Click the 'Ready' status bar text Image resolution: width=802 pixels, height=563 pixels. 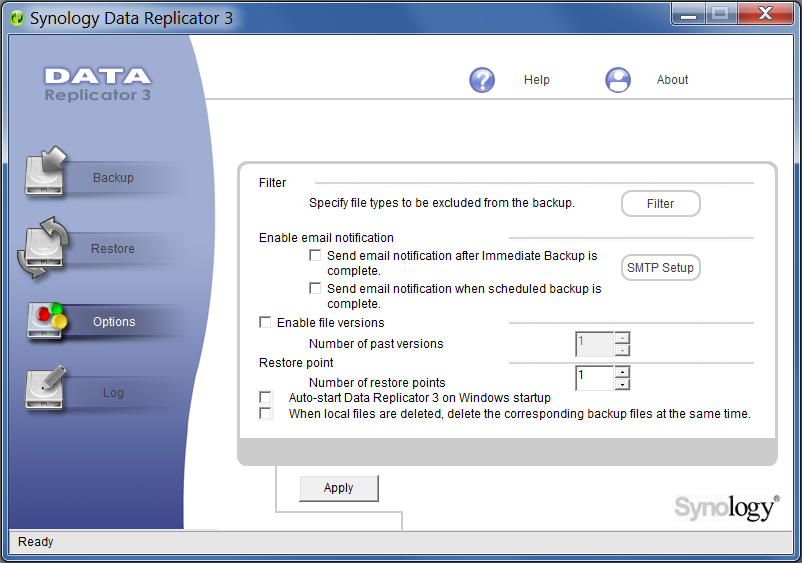[36, 542]
